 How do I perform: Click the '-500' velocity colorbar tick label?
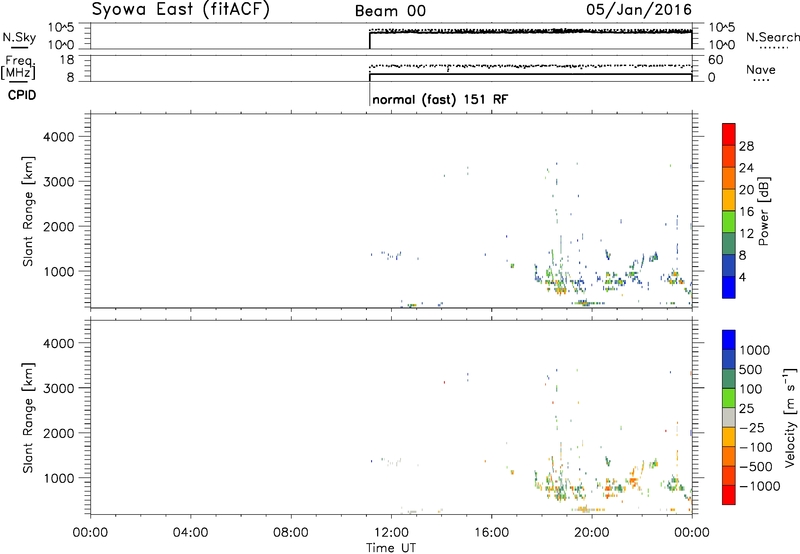756,467
